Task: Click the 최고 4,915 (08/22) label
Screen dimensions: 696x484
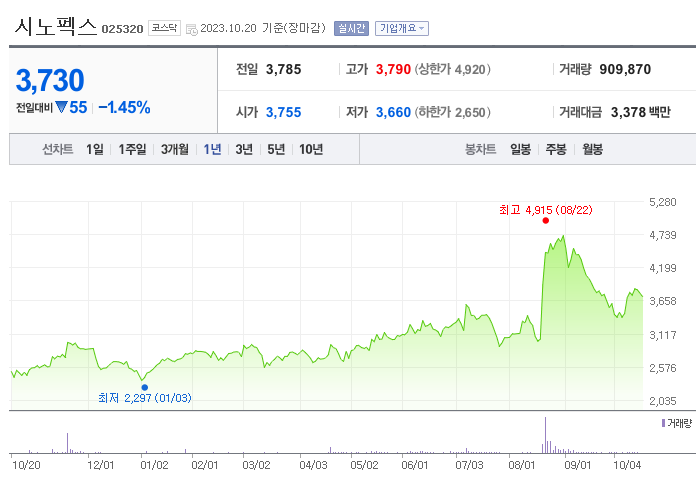Action: pyautogui.click(x=546, y=210)
